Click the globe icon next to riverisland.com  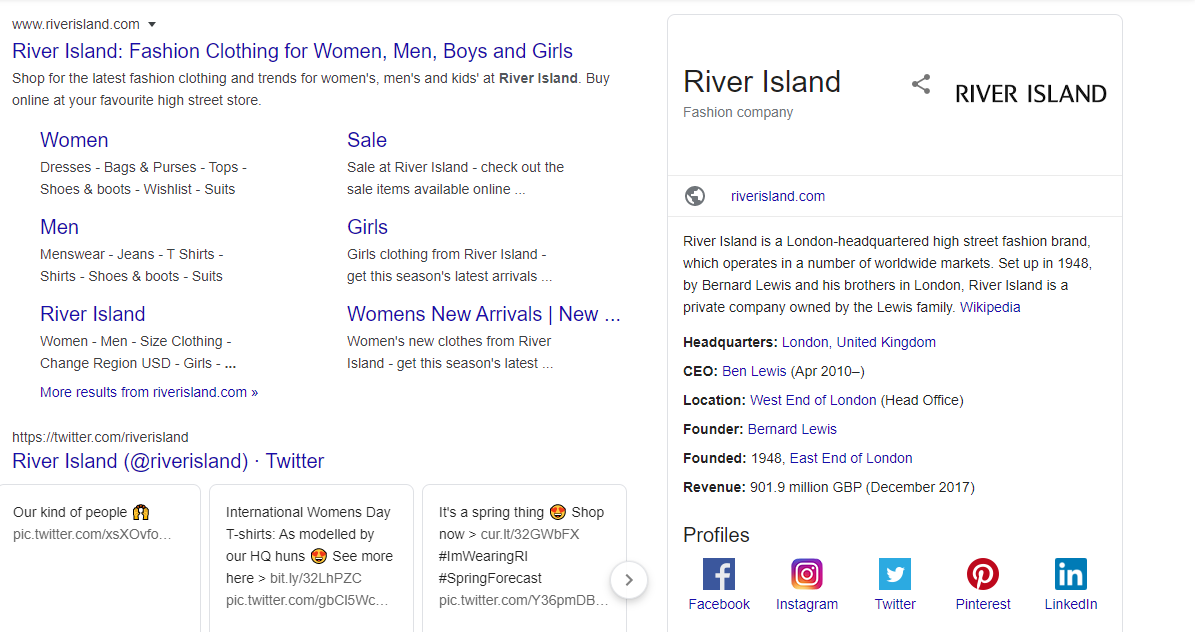[695, 196]
